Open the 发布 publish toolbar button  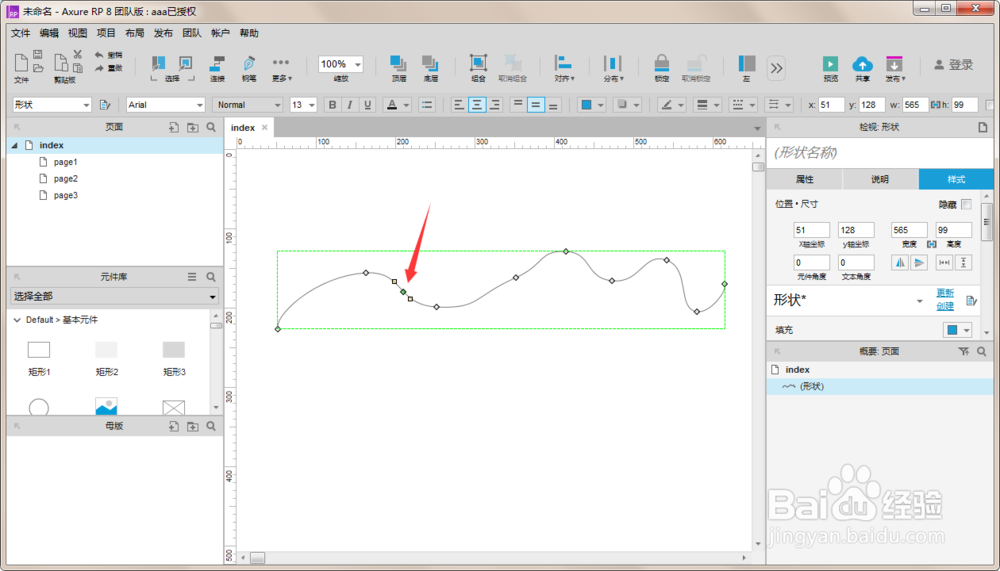(895, 68)
